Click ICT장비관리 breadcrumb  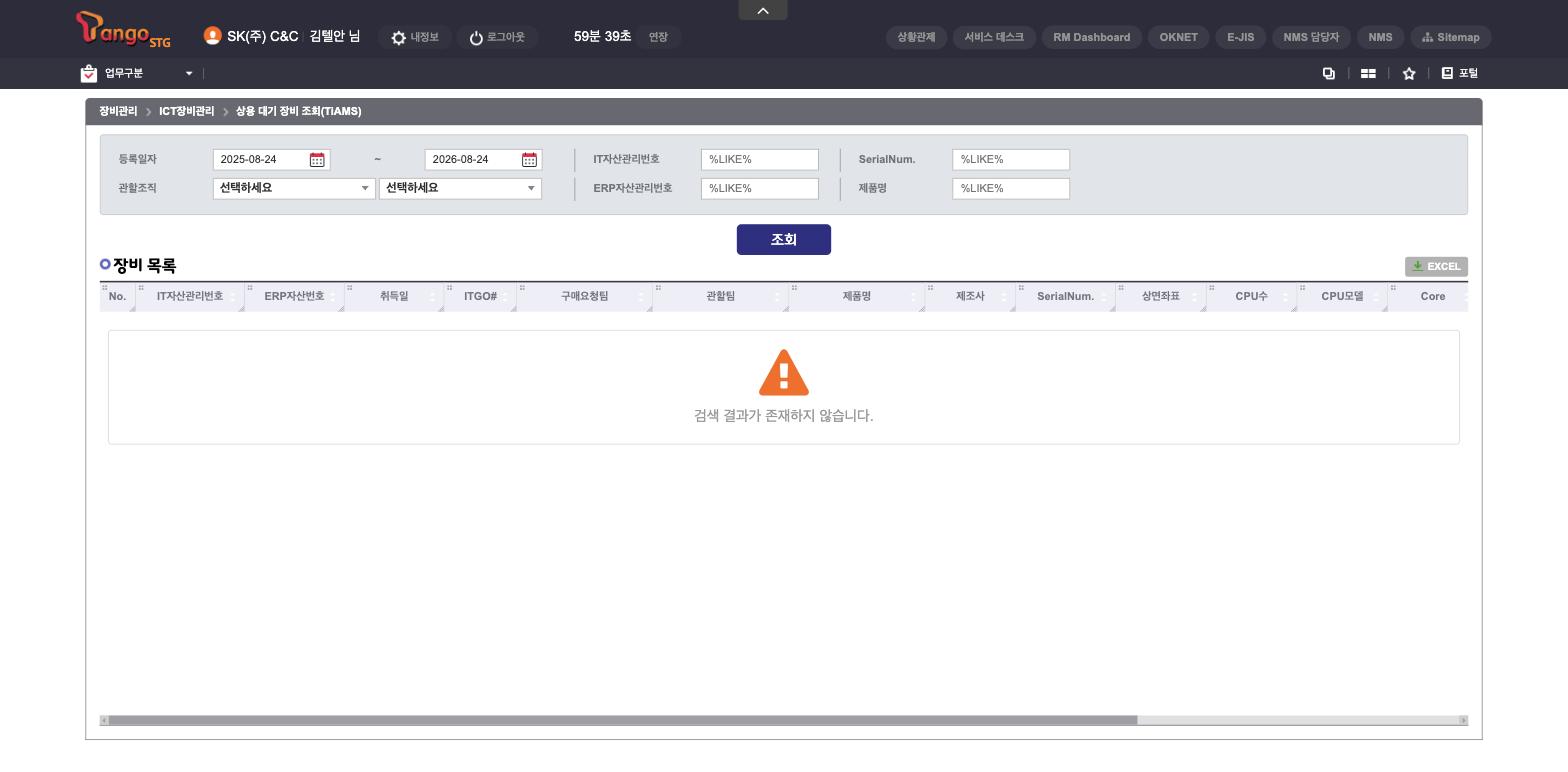tap(186, 111)
